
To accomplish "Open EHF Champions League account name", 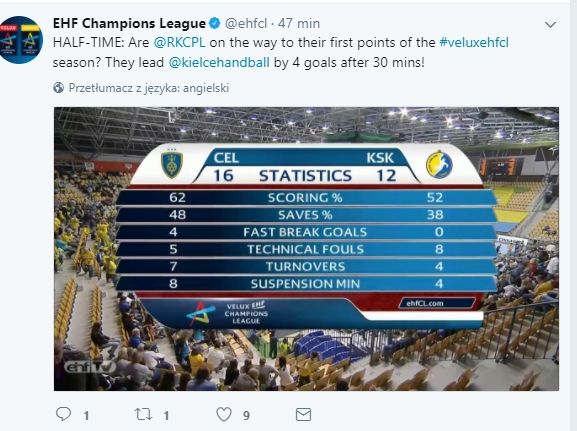I will click(x=129, y=23).
